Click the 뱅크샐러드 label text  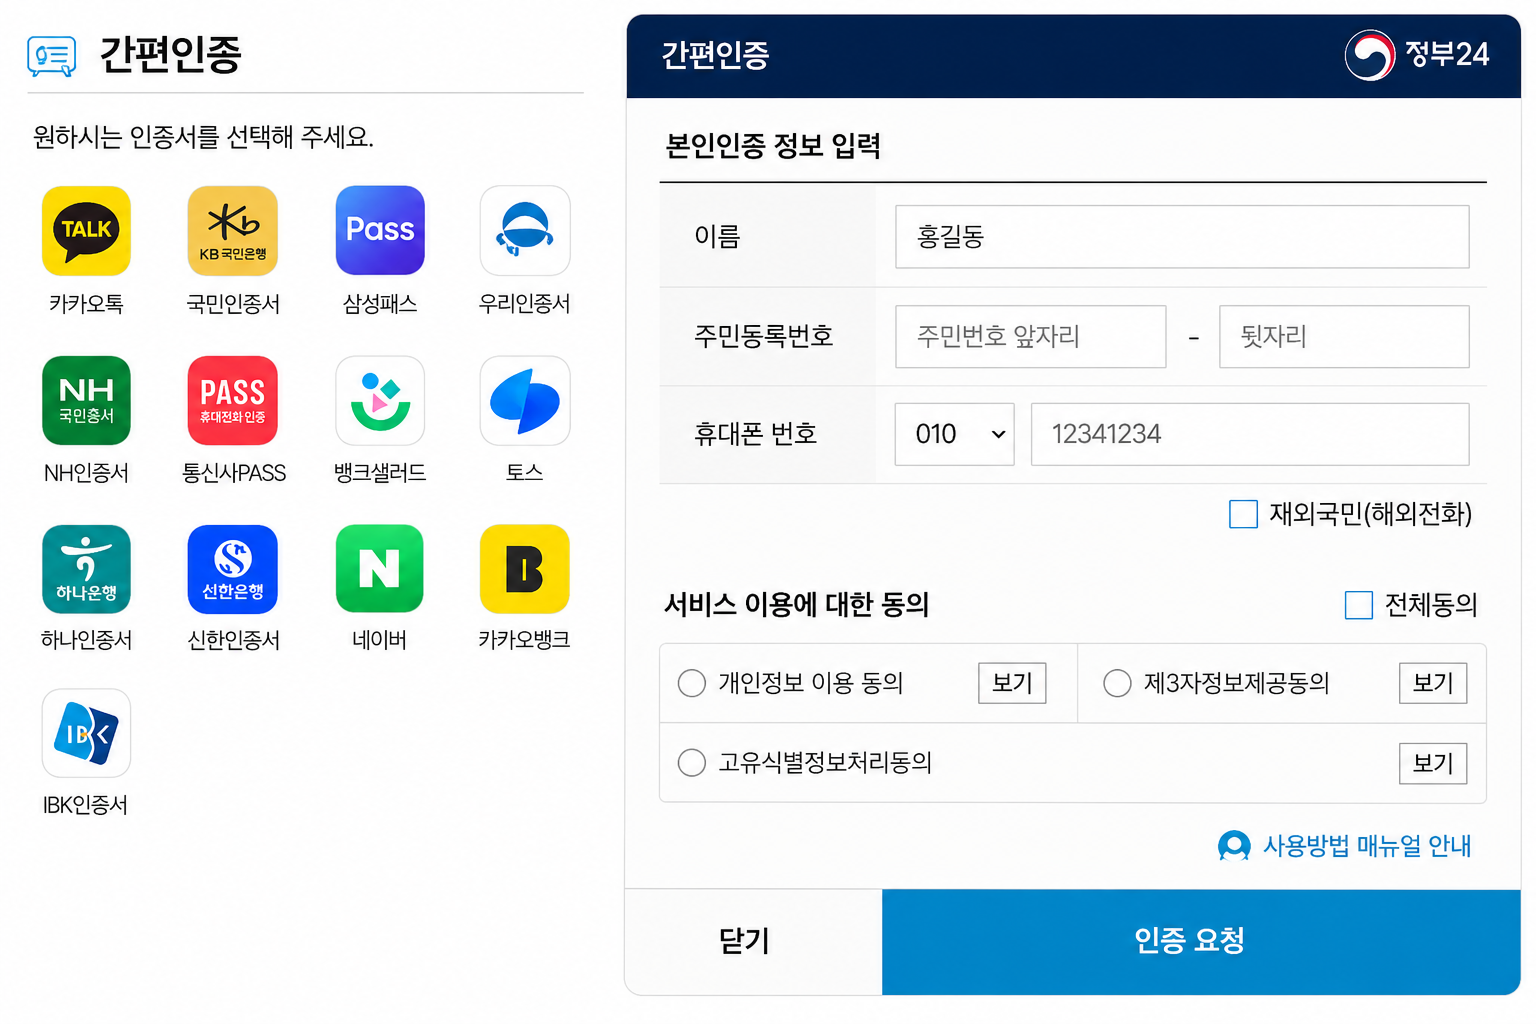coord(380,473)
